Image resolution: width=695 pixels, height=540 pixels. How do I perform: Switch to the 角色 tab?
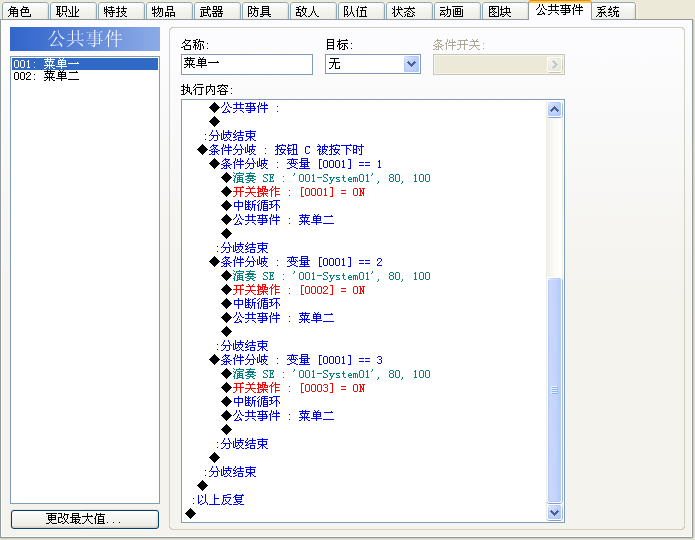coord(25,11)
